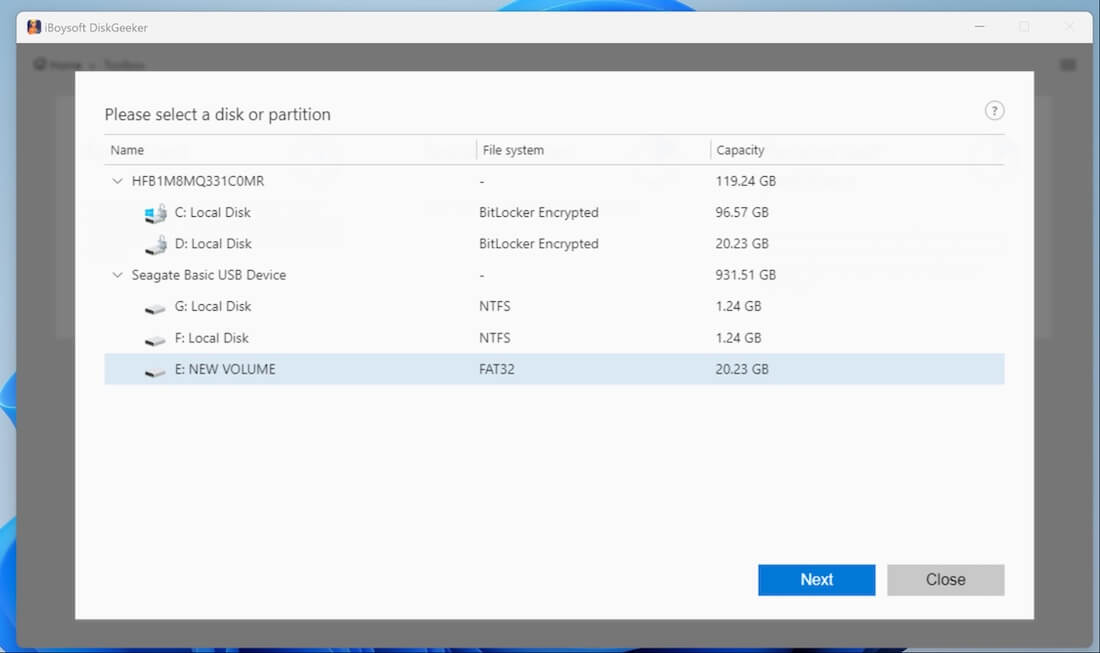The width and height of the screenshot is (1100, 653).
Task: Select the C: Local Disk partition
Action: (554, 213)
